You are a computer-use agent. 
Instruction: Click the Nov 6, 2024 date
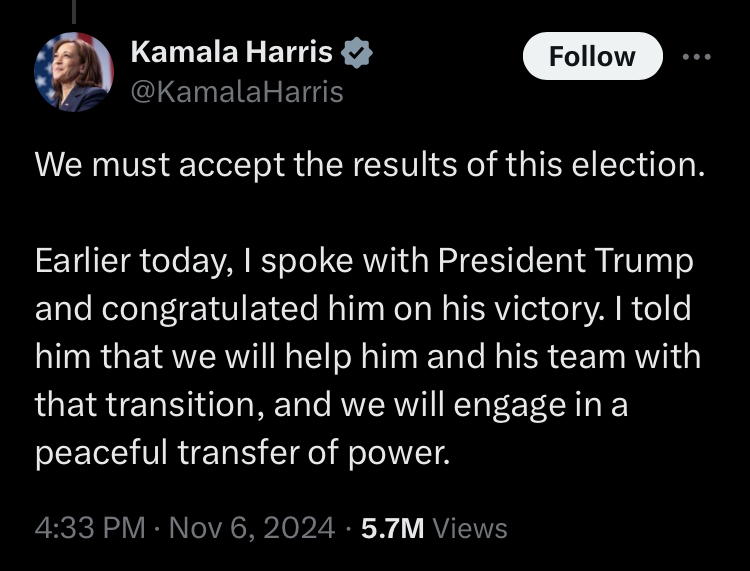(x=251, y=528)
